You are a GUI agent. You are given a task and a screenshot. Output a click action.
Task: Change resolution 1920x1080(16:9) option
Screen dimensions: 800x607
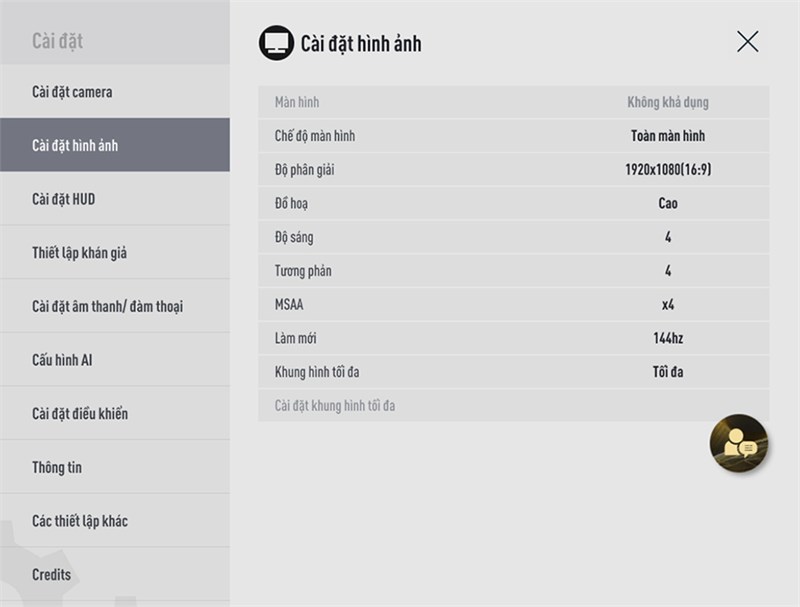pyautogui.click(x=668, y=169)
